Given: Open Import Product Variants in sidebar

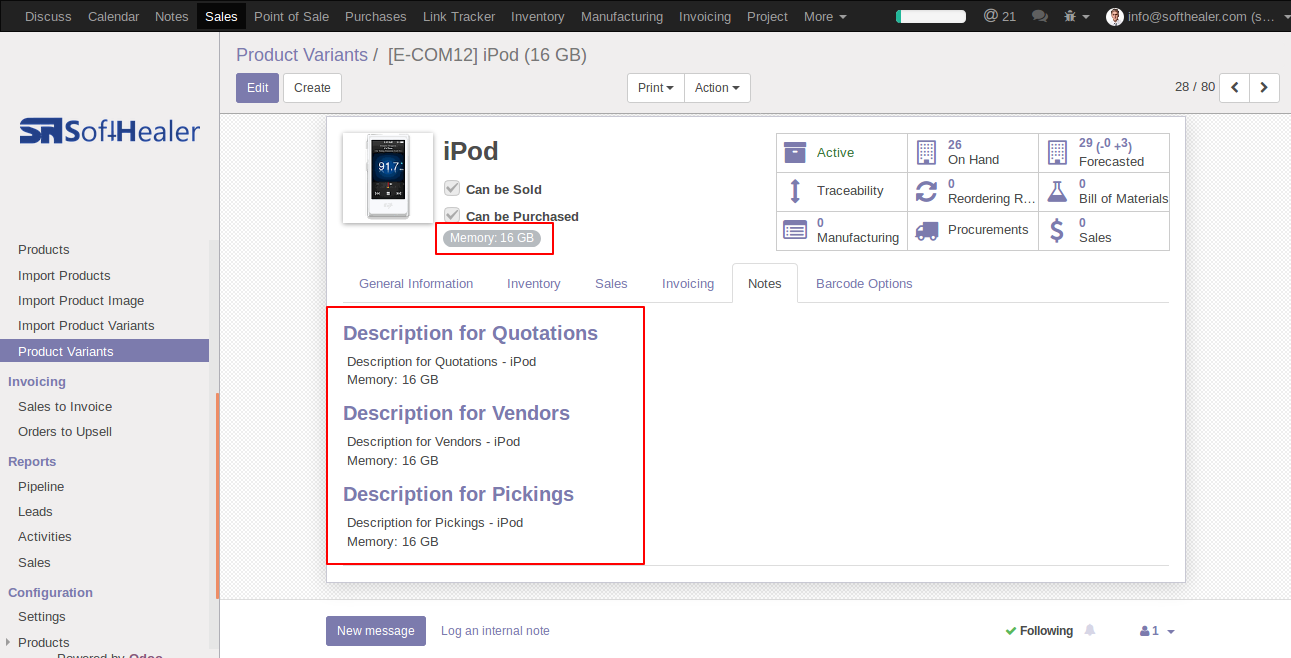Looking at the screenshot, I should pyautogui.click(x=86, y=325).
